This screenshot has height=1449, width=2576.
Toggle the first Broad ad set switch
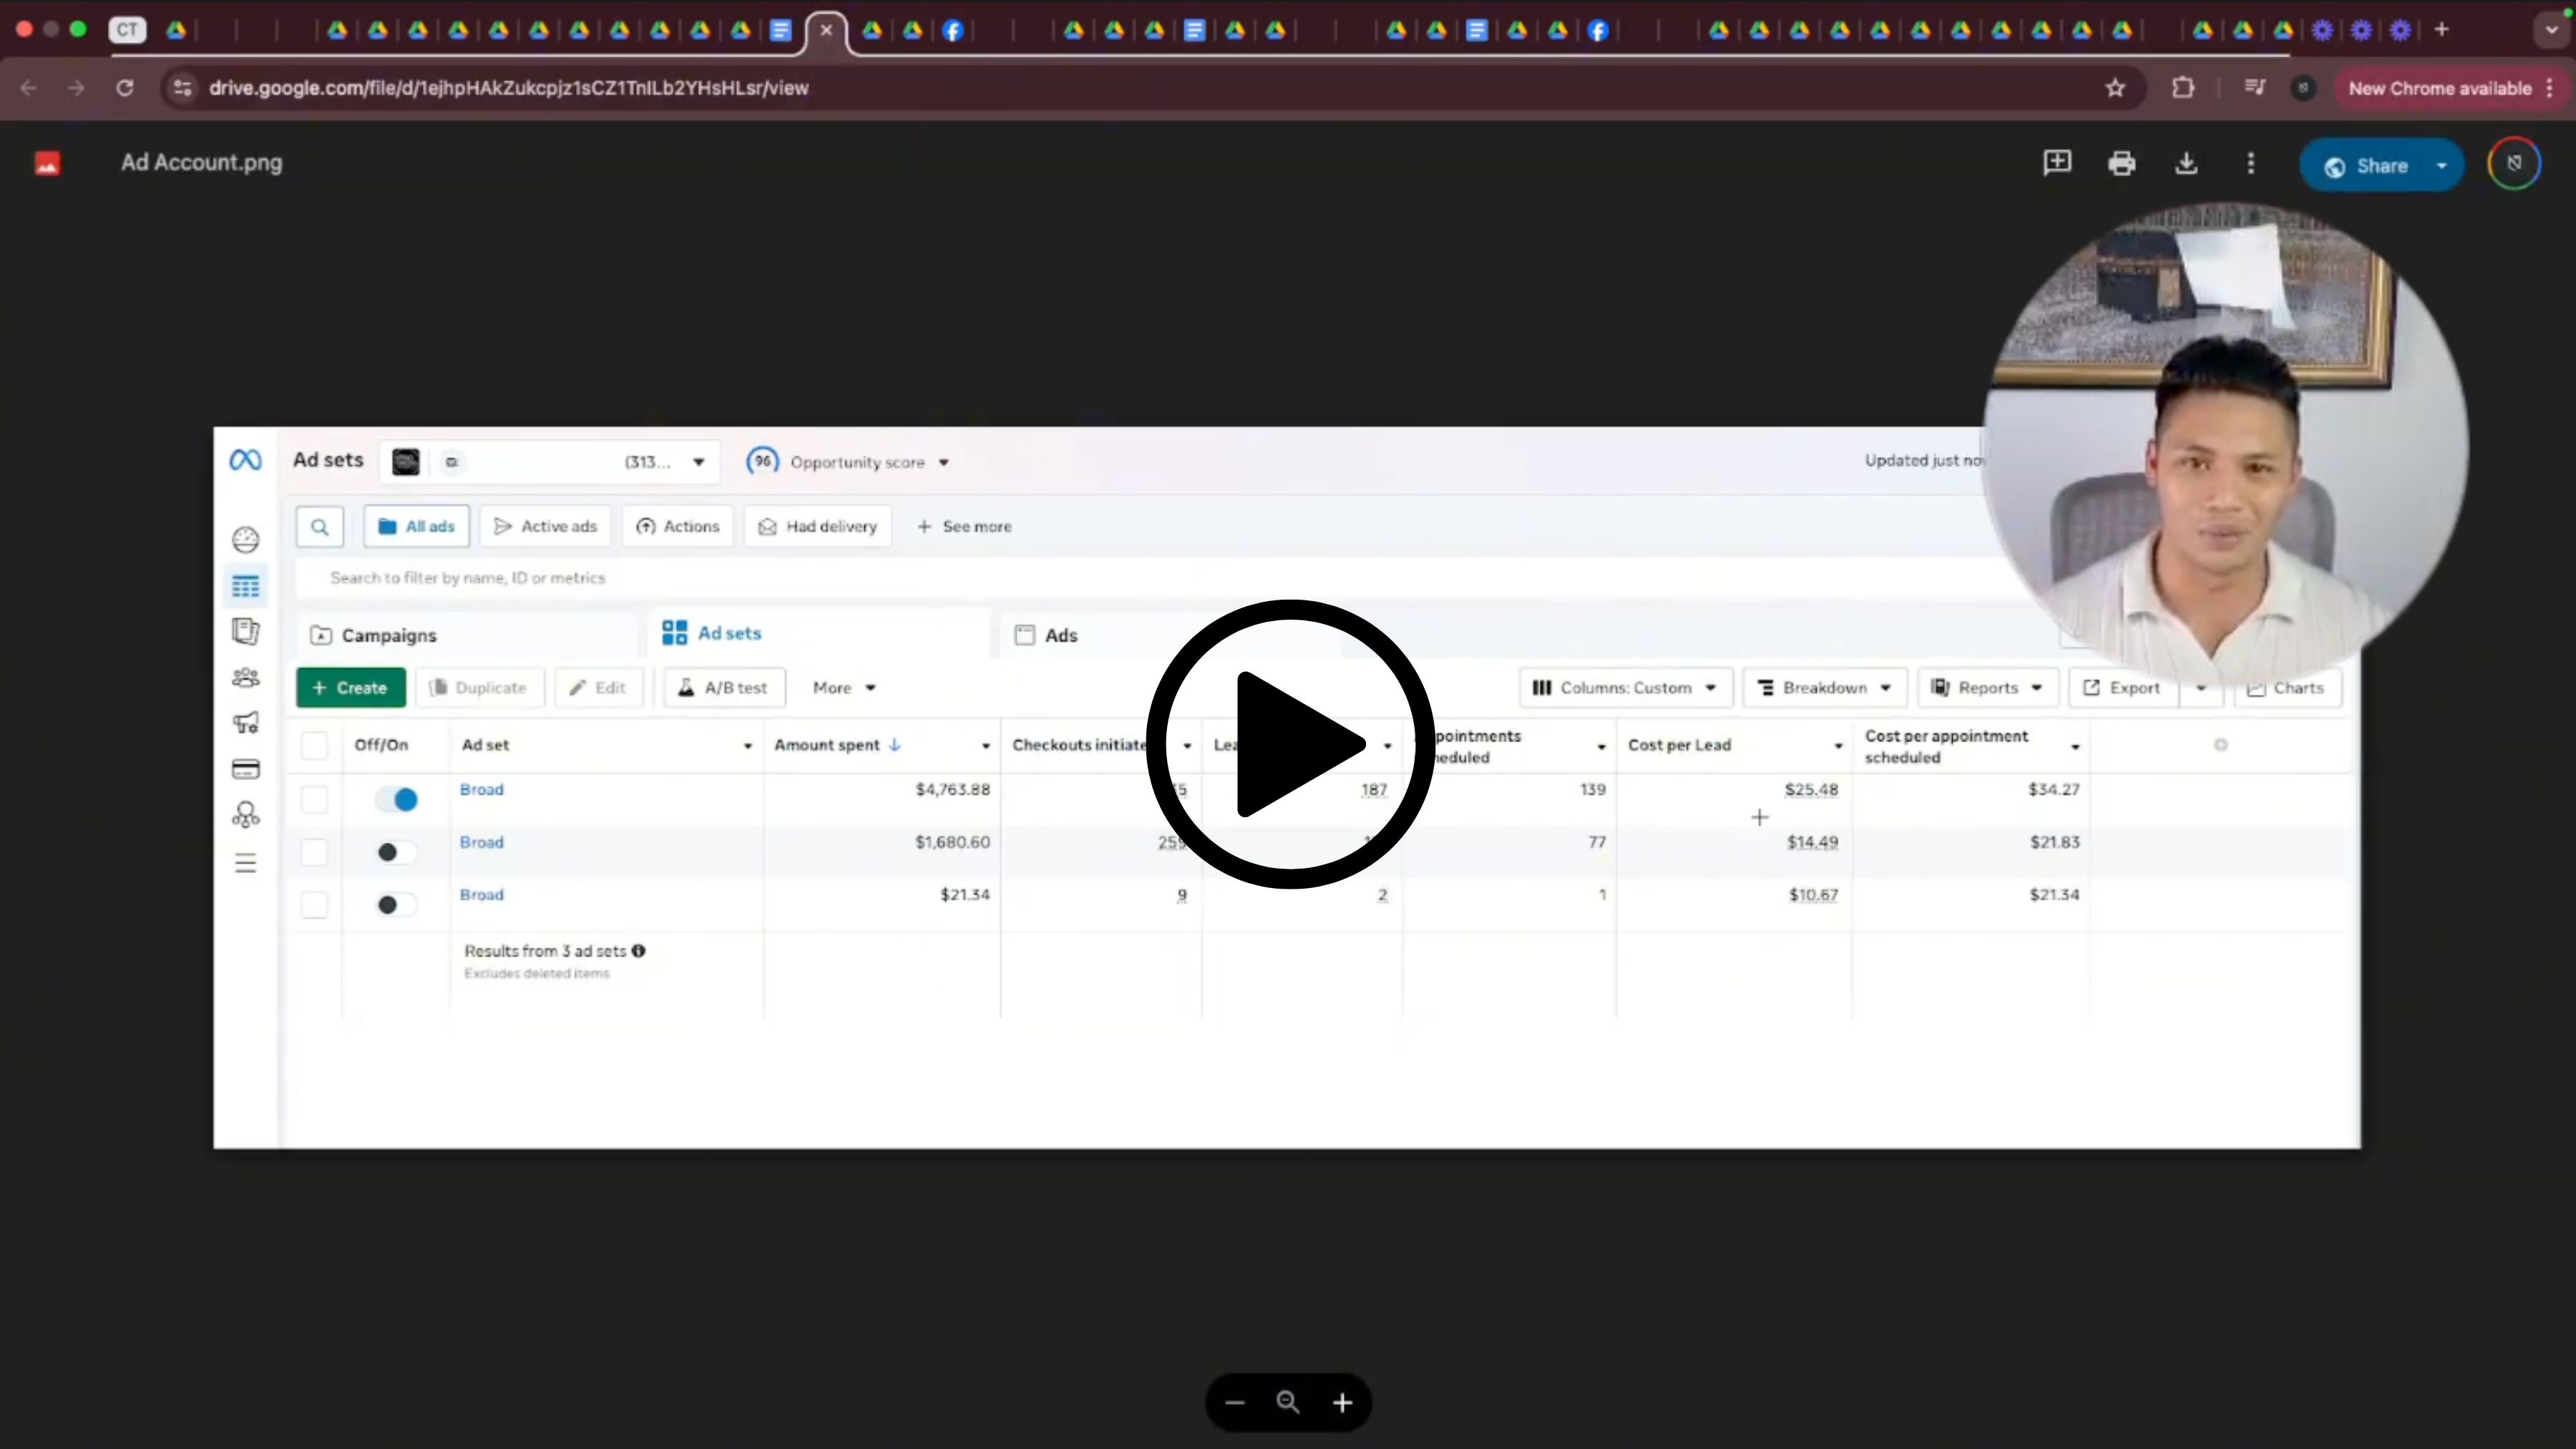396,799
